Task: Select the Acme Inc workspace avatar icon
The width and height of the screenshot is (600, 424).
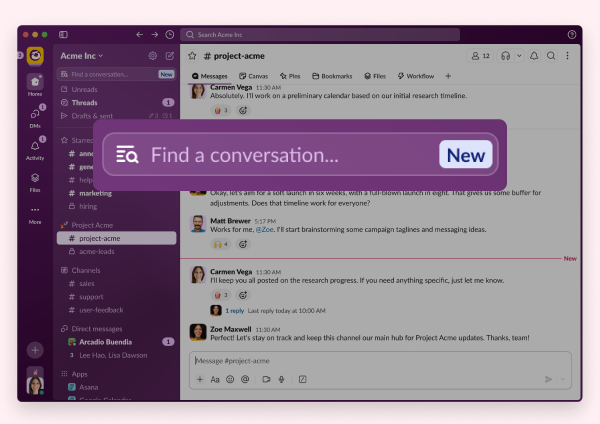Action: click(35, 56)
